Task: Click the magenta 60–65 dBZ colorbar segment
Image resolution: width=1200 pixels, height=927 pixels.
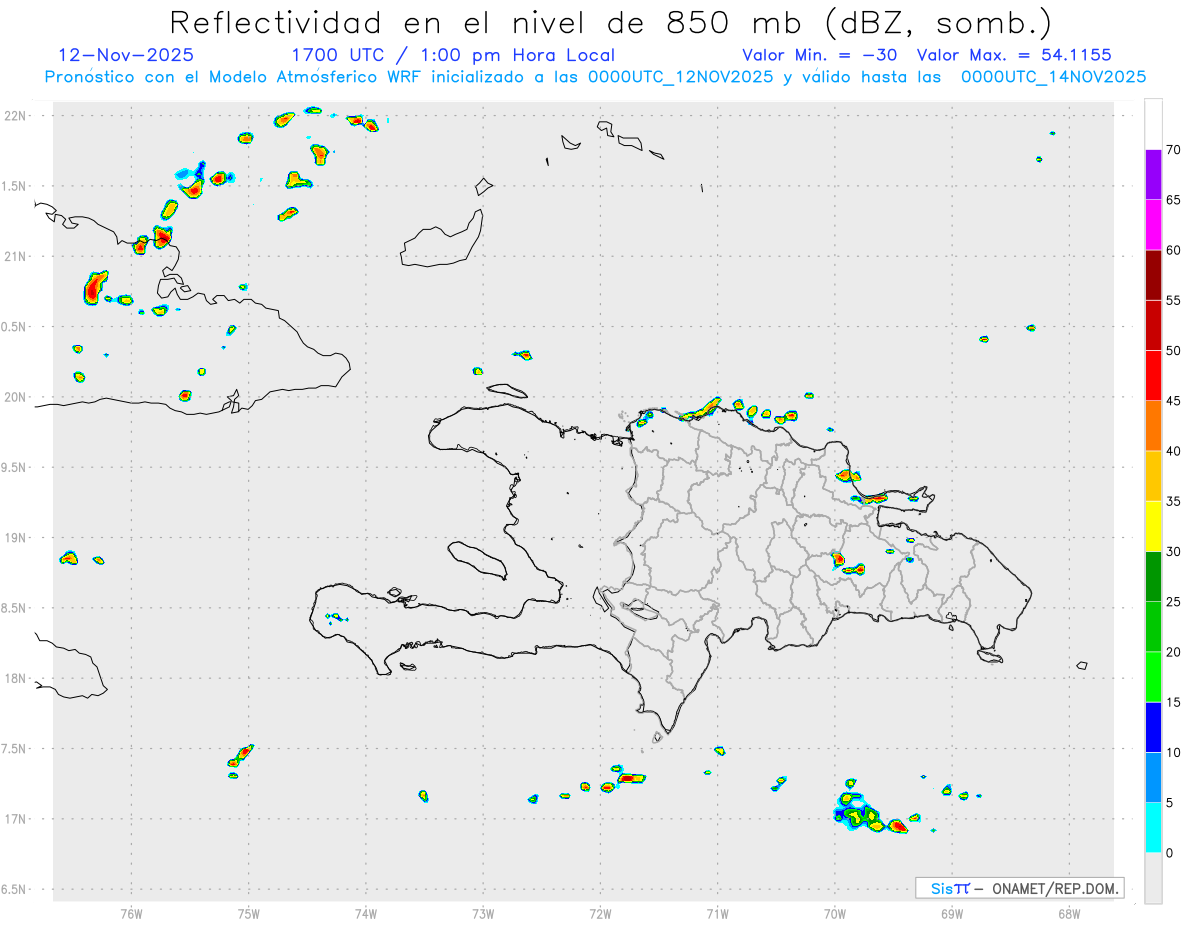Action: tap(1153, 225)
